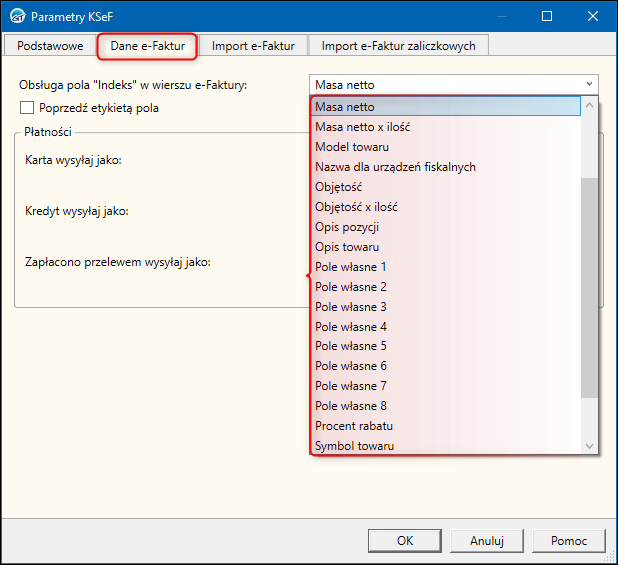The height and width of the screenshot is (565, 618).
Task: Collapse the Indeks field combo box arrow
Action: (x=589, y=84)
